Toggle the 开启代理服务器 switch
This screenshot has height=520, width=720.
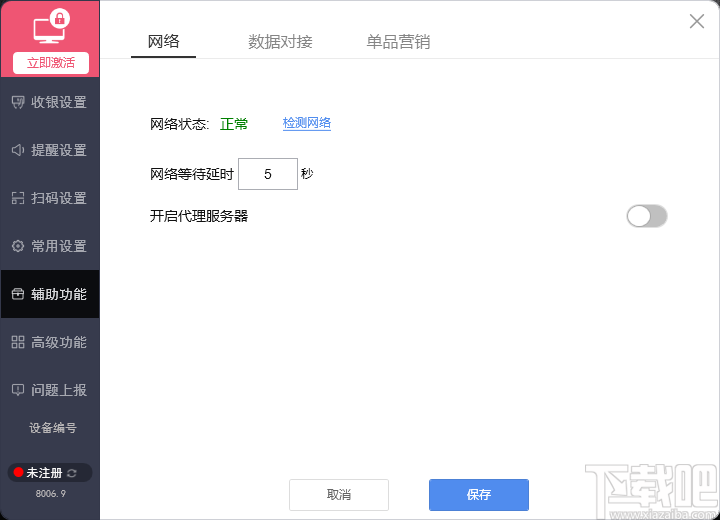(x=647, y=216)
